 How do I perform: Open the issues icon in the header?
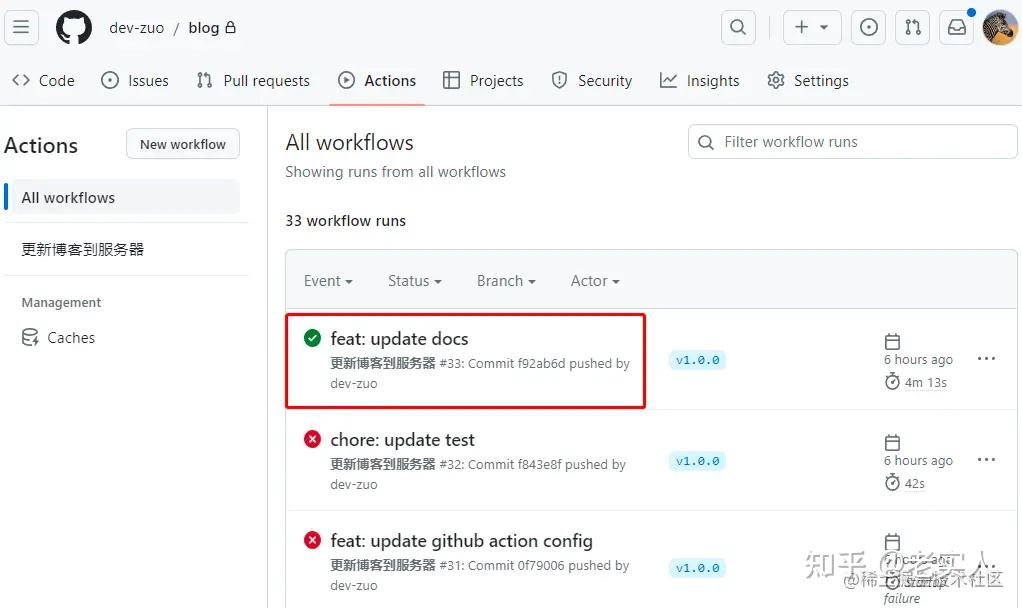pos(867,27)
